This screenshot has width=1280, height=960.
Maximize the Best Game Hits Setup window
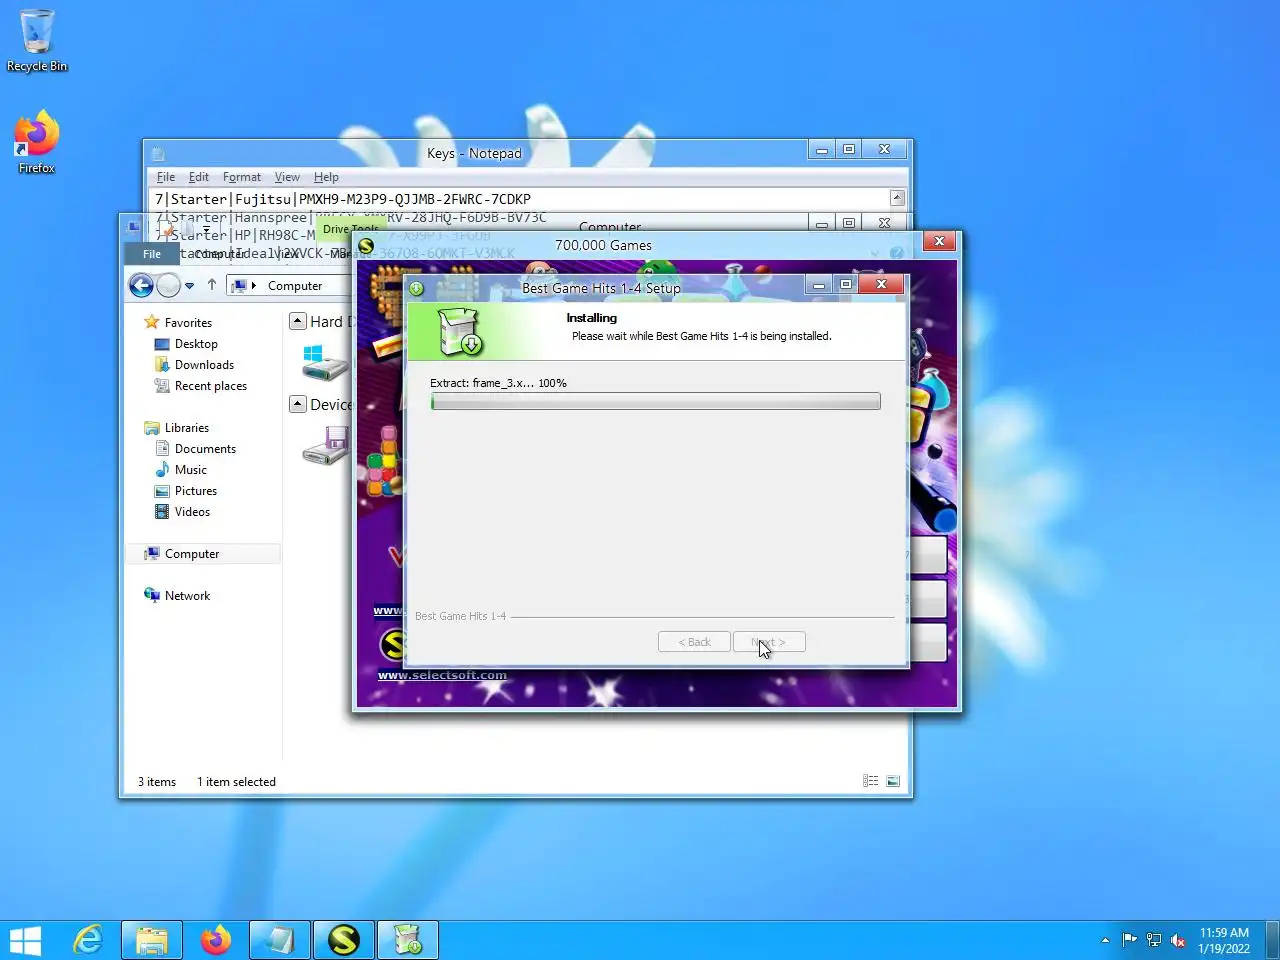click(846, 285)
